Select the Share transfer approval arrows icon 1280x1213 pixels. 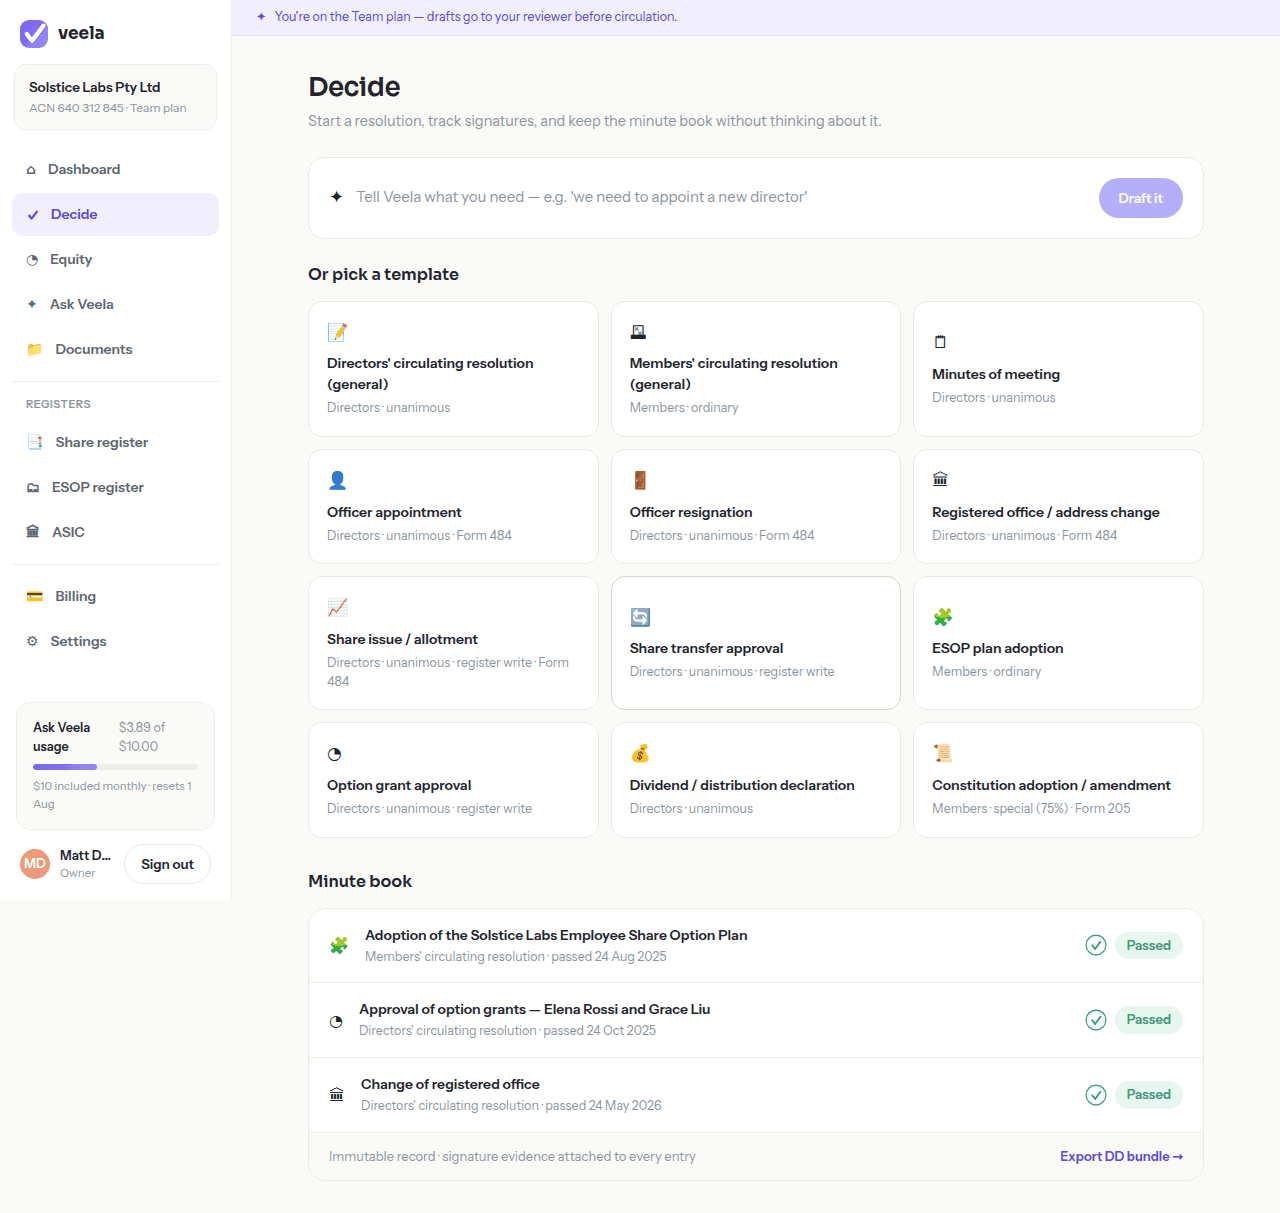641,617
